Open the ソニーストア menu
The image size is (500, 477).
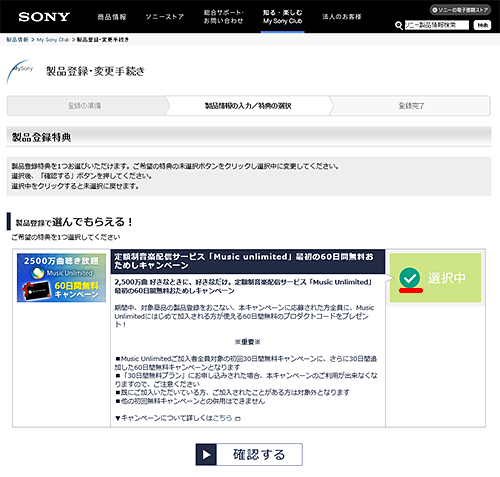point(165,17)
